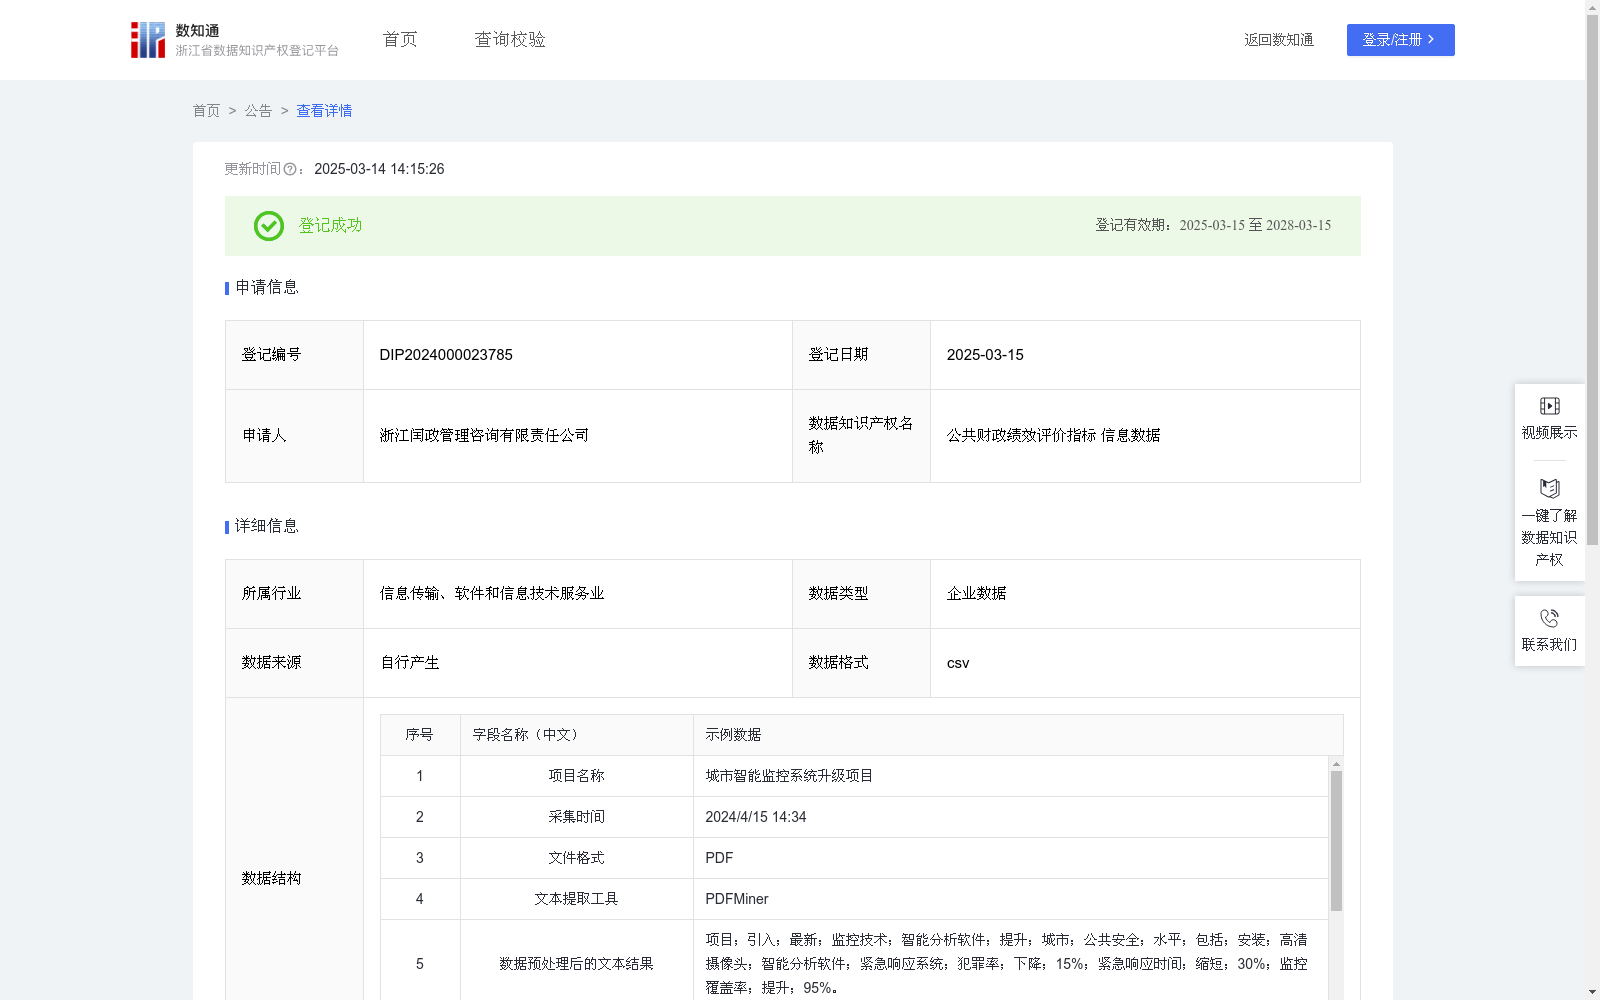Go to 公告 in the breadcrumb
Image resolution: width=1600 pixels, height=1000 pixels.
[x=258, y=111]
